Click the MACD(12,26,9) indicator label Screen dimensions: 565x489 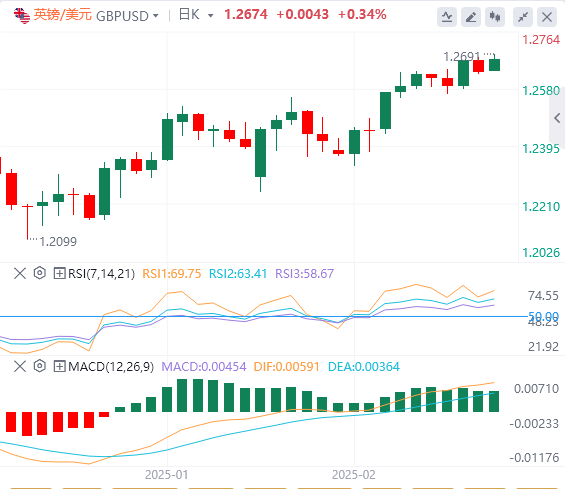[x=111, y=366]
